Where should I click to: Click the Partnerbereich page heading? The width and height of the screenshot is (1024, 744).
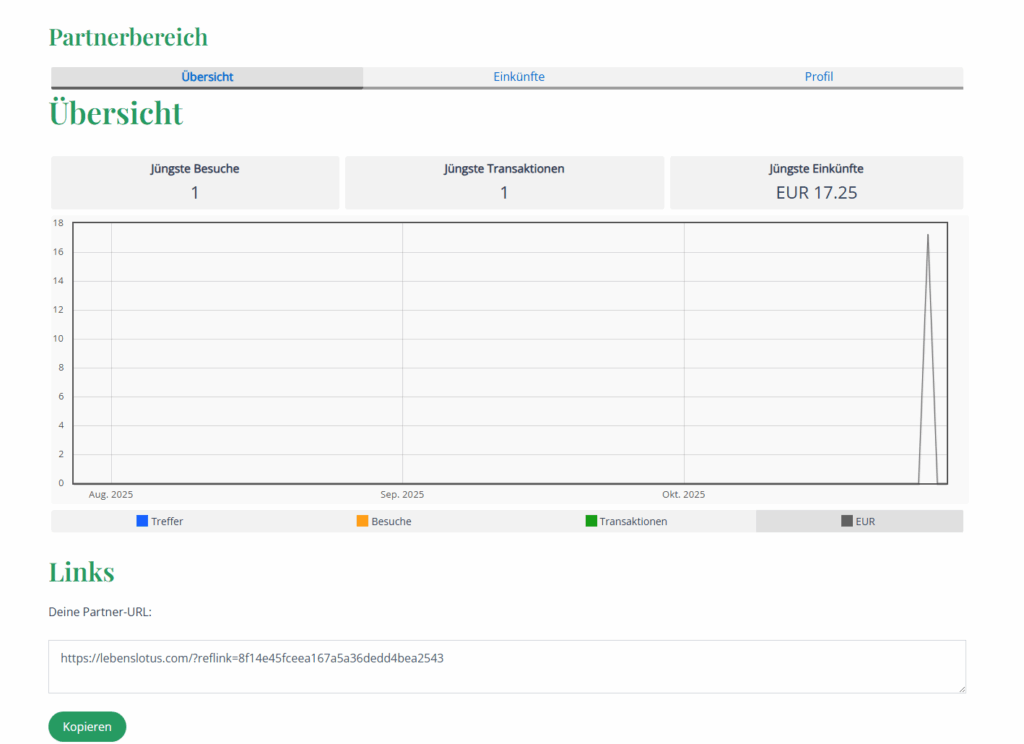click(x=128, y=37)
